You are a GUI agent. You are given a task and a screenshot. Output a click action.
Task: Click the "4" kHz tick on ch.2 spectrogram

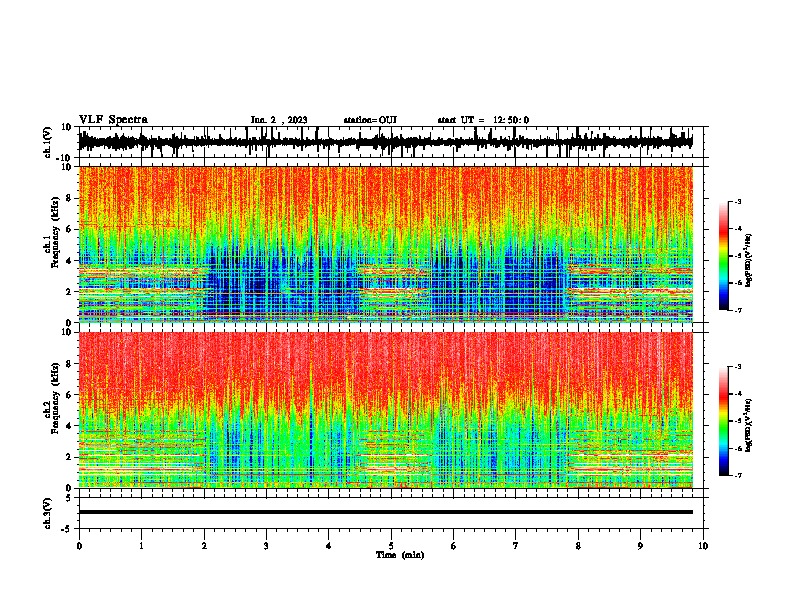[70, 426]
